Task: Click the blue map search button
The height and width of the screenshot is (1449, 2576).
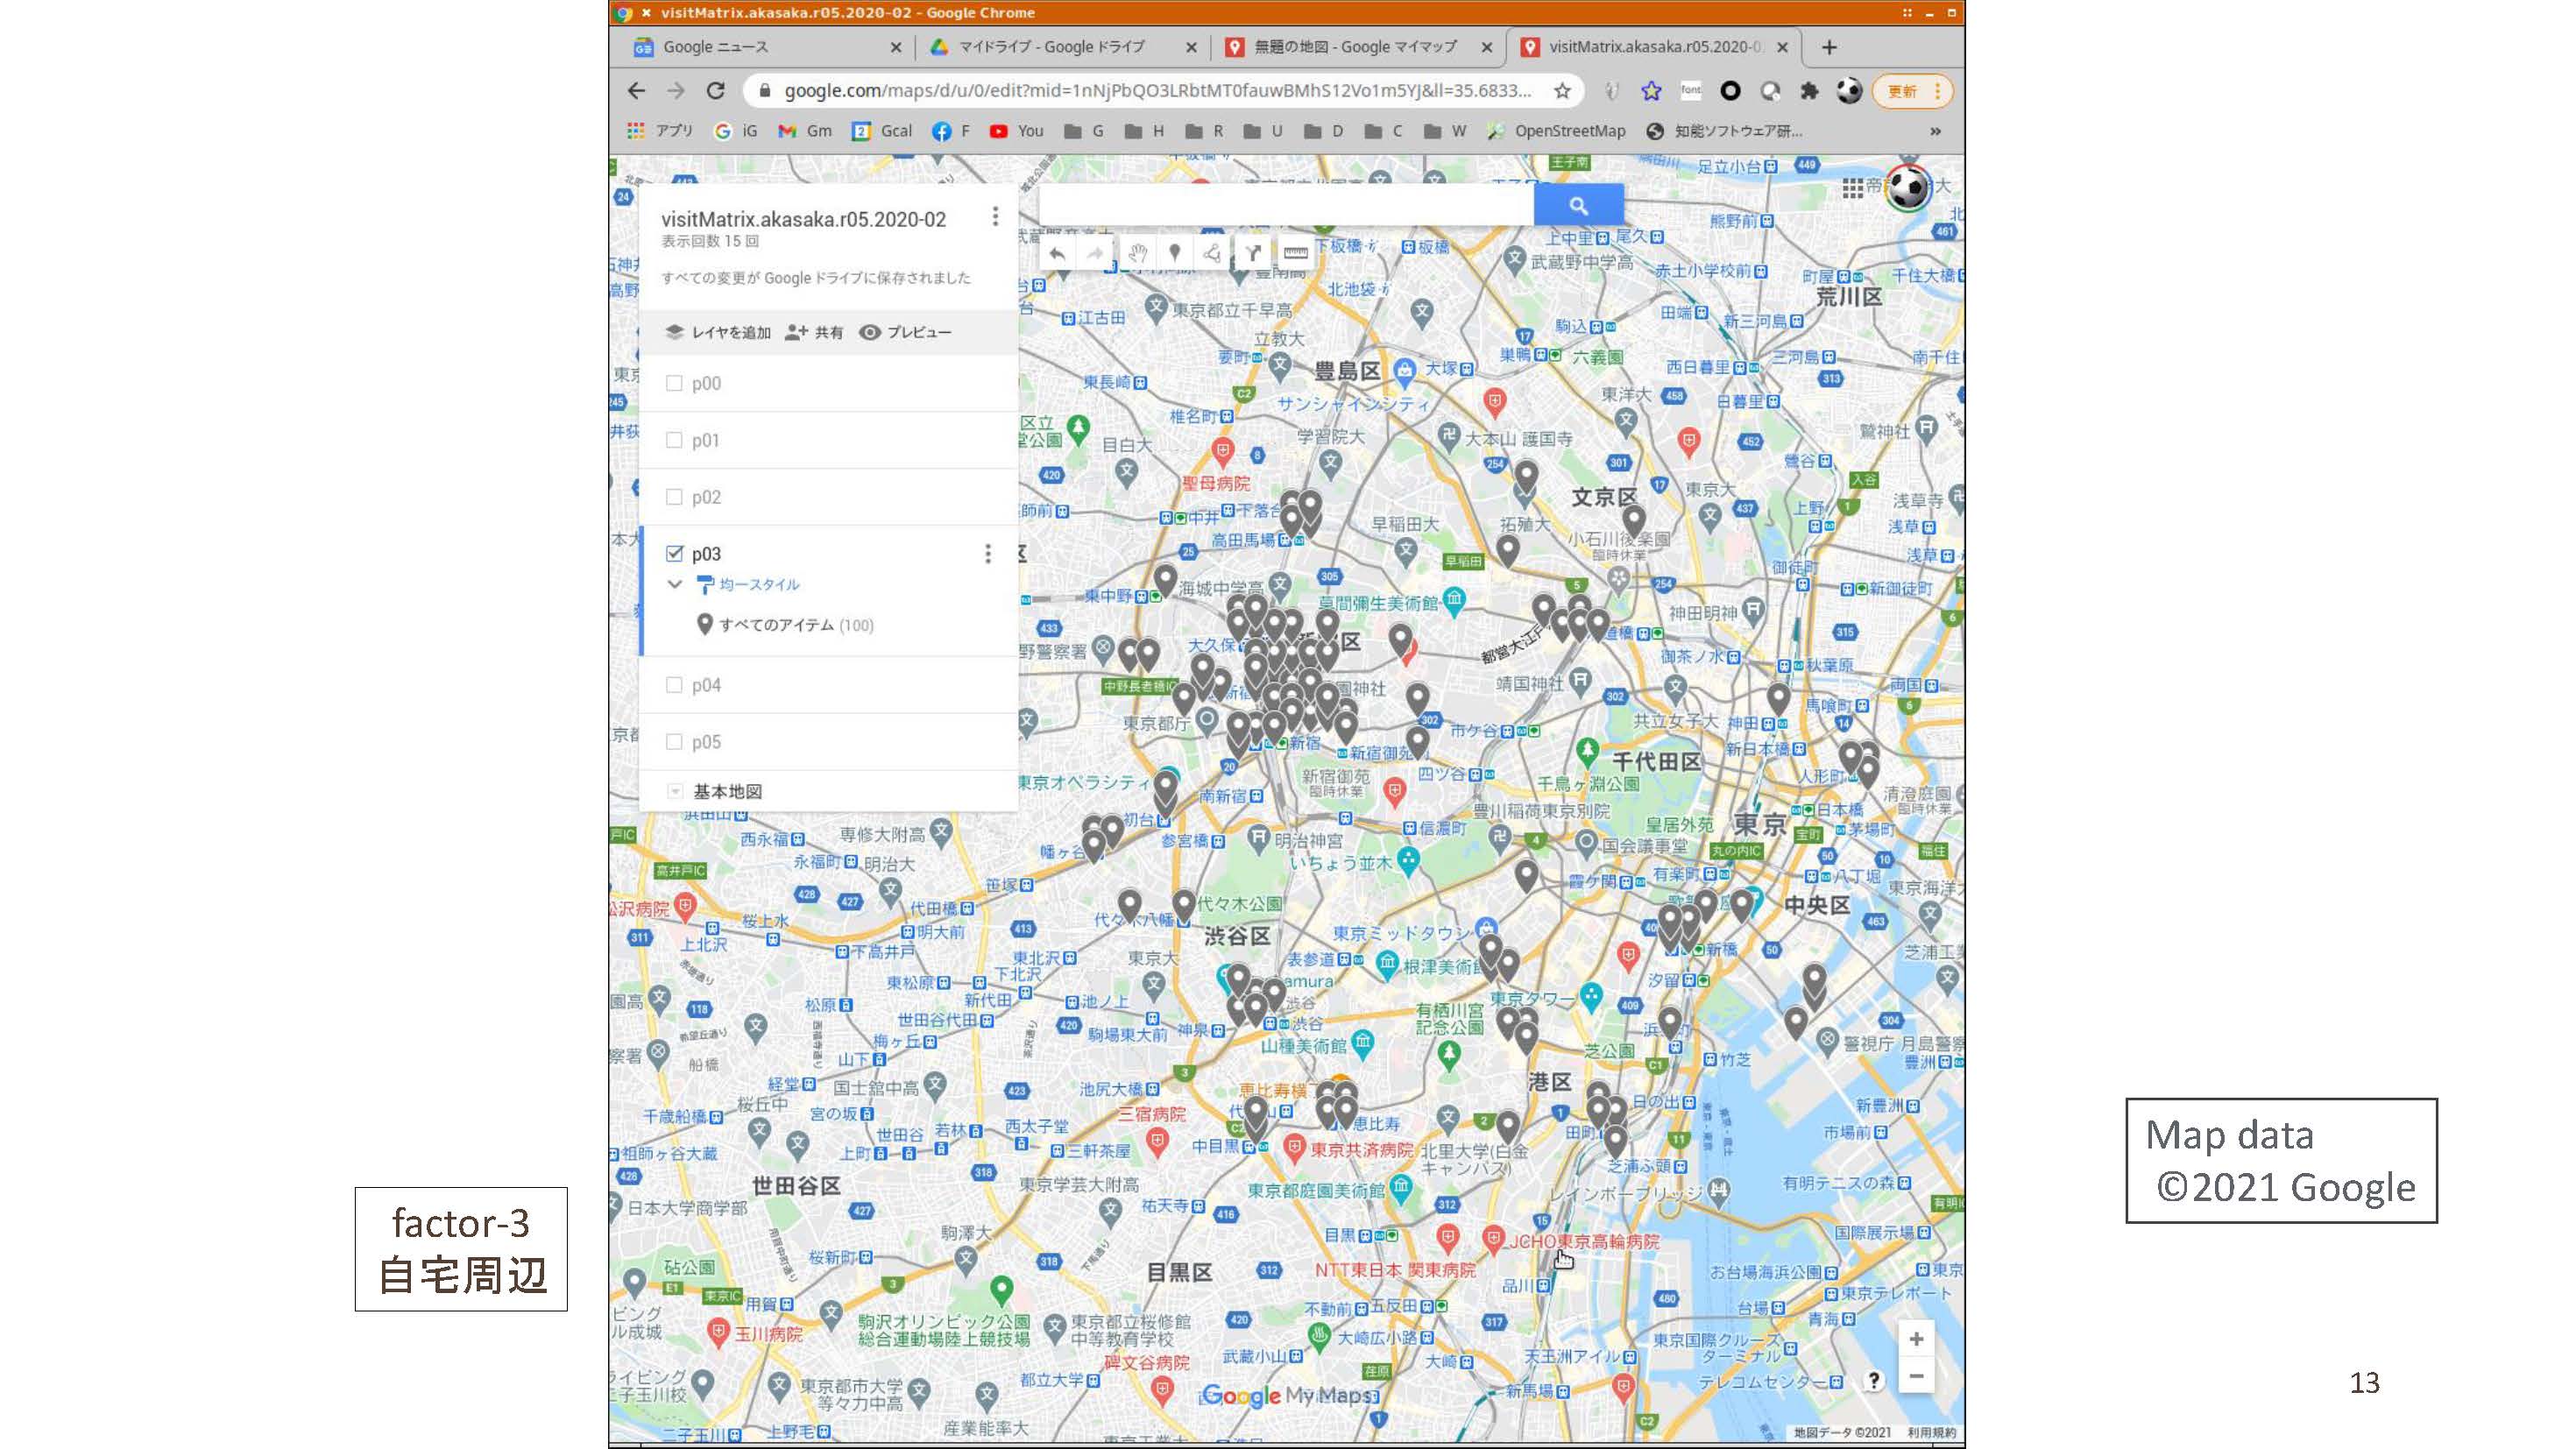Action: click(1578, 205)
